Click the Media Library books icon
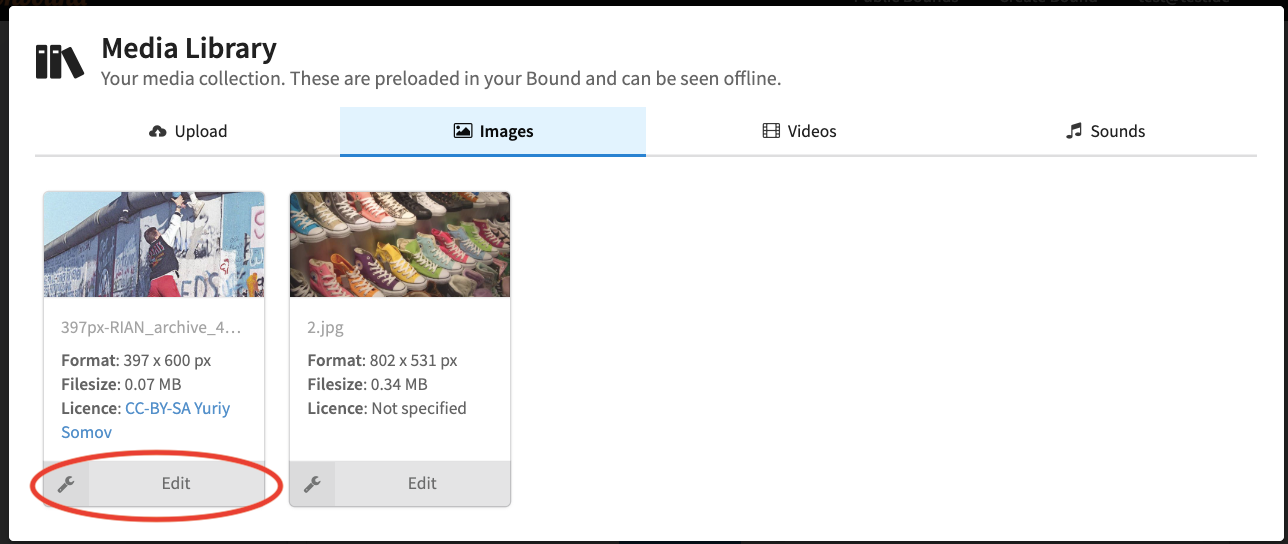This screenshot has height=544, width=1288. coord(60,62)
